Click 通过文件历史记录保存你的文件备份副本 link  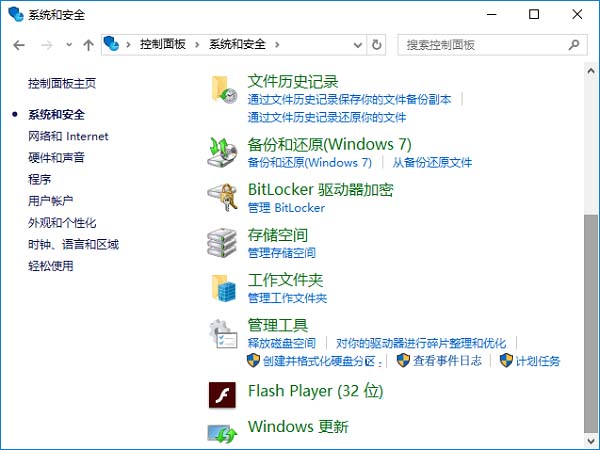coord(349,99)
